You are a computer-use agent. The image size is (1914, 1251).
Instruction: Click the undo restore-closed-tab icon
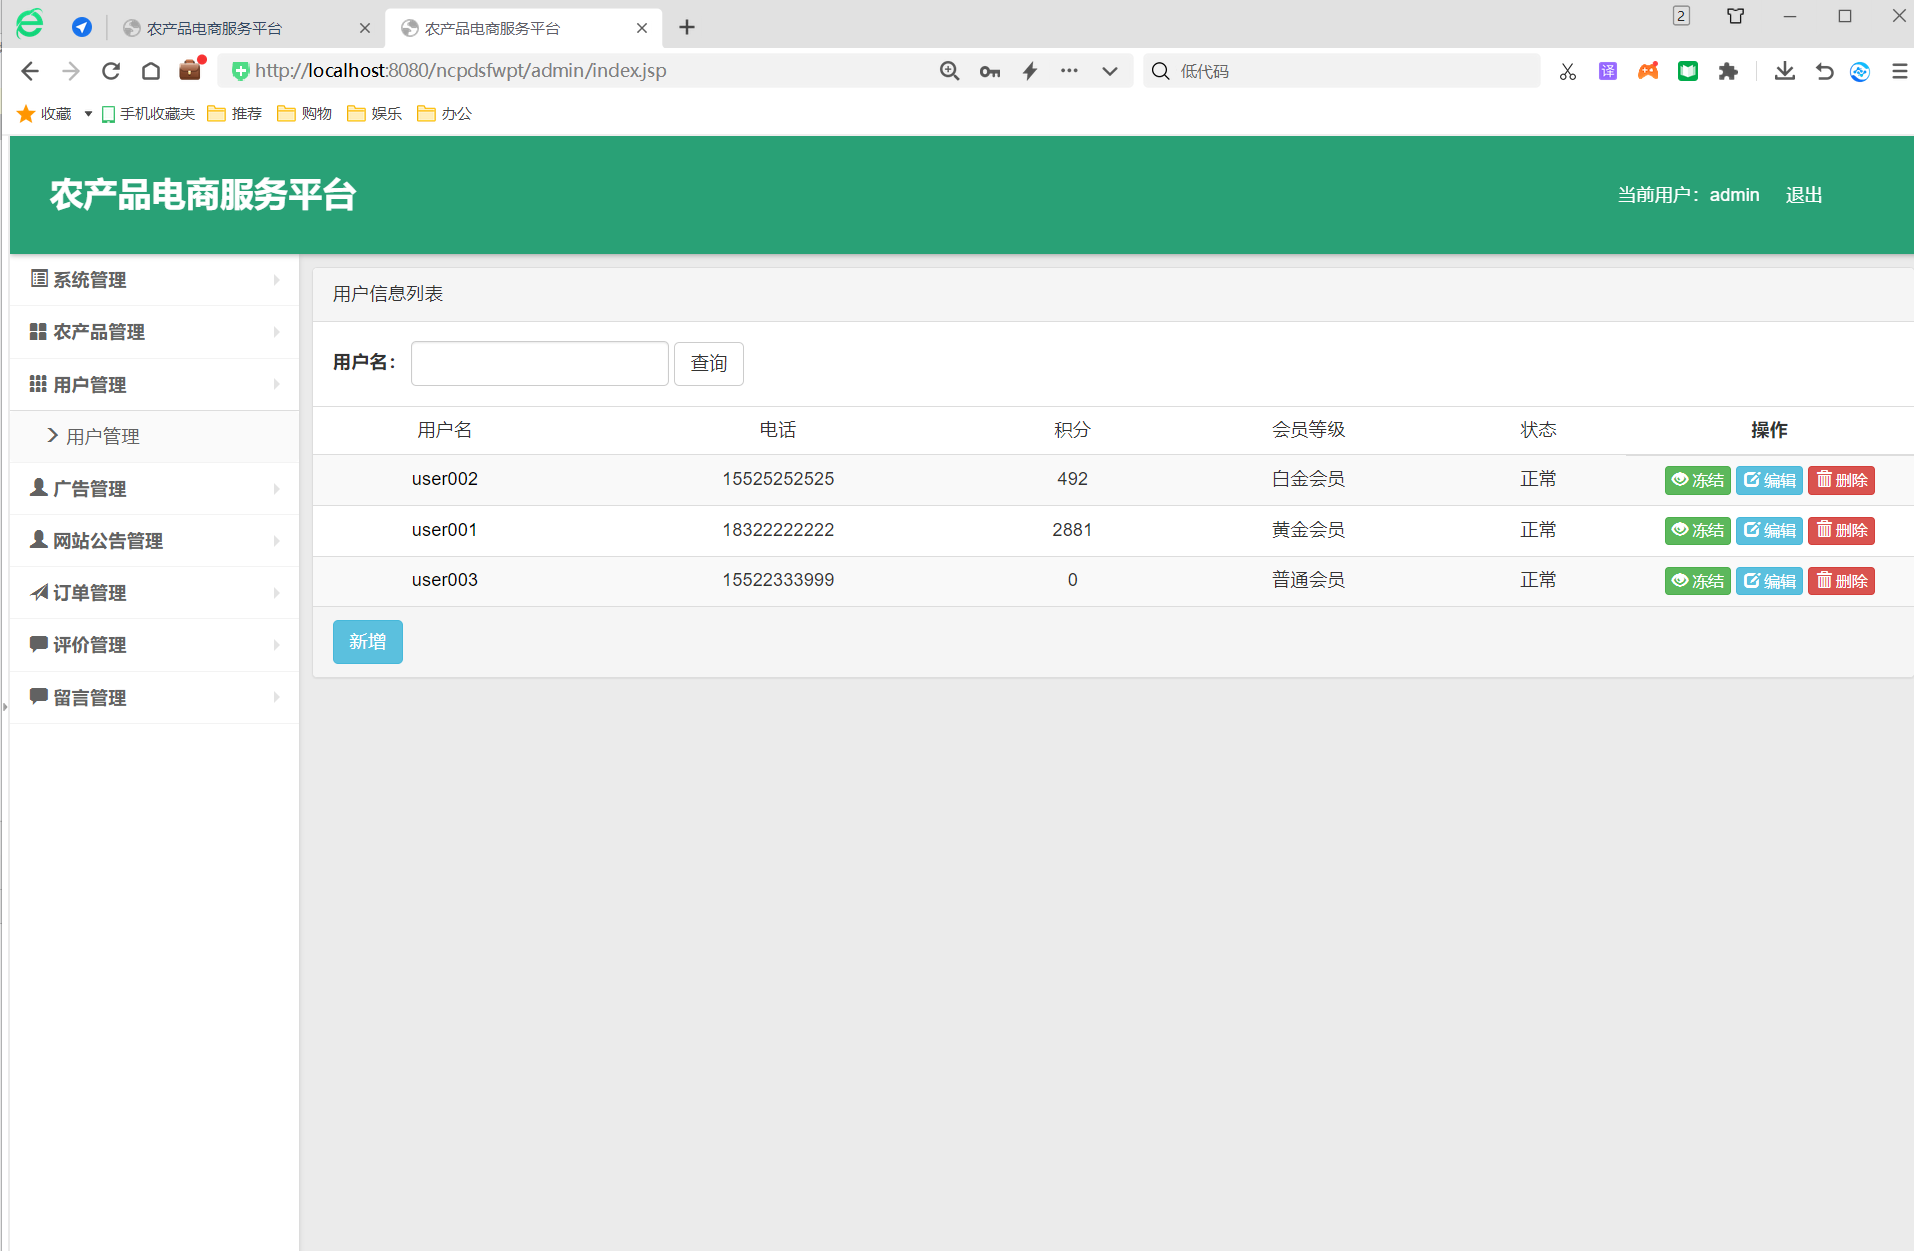1824,71
